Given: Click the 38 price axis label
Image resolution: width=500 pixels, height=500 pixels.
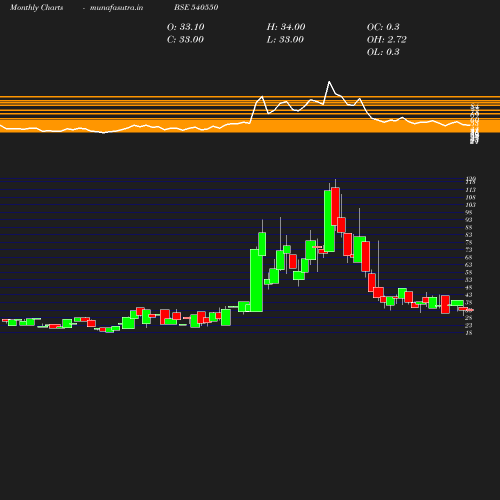Looking at the screenshot, I should tap(469, 303).
